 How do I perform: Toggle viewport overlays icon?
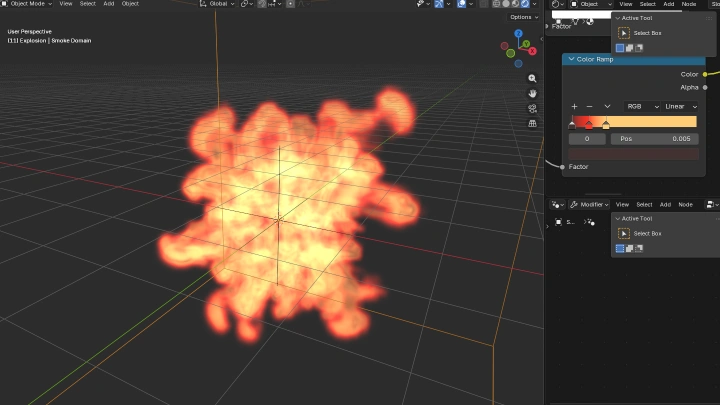click(x=461, y=4)
